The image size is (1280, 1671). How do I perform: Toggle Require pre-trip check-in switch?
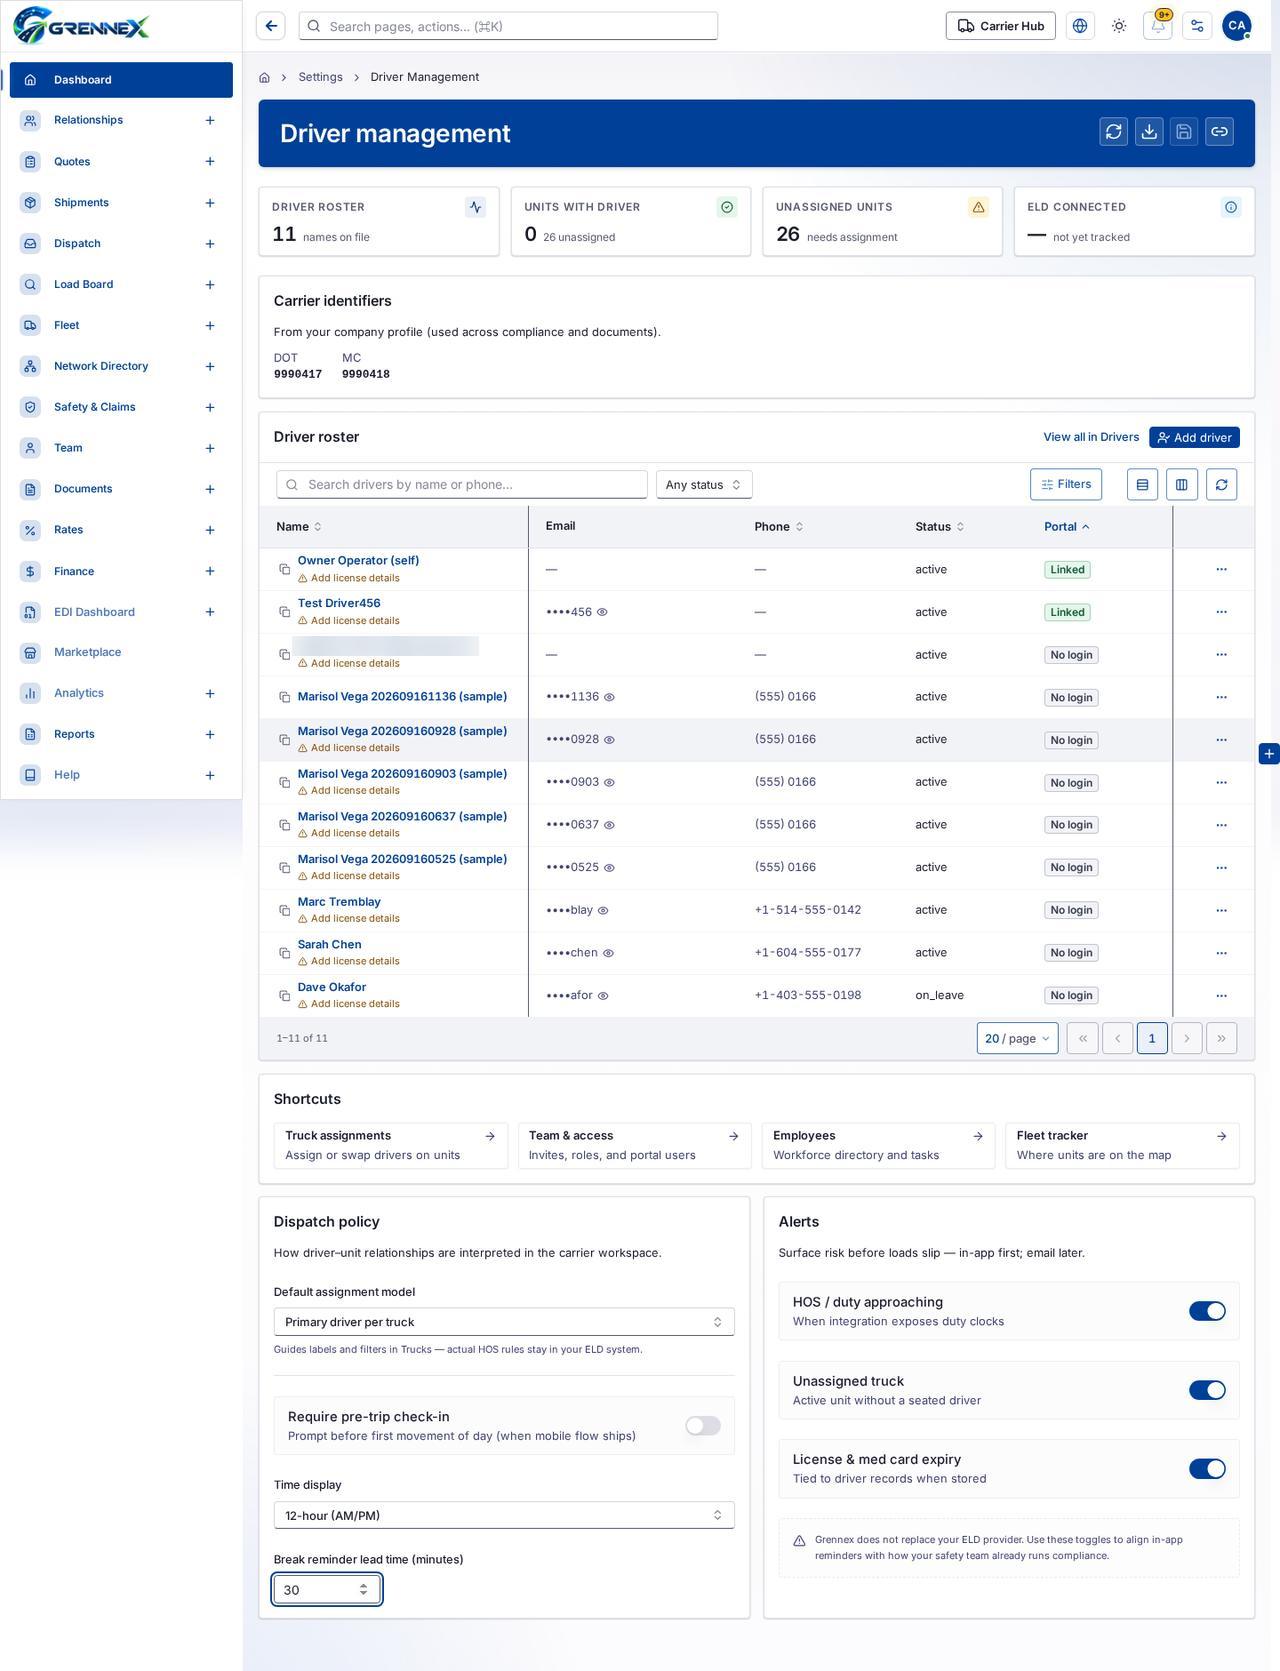703,1426
